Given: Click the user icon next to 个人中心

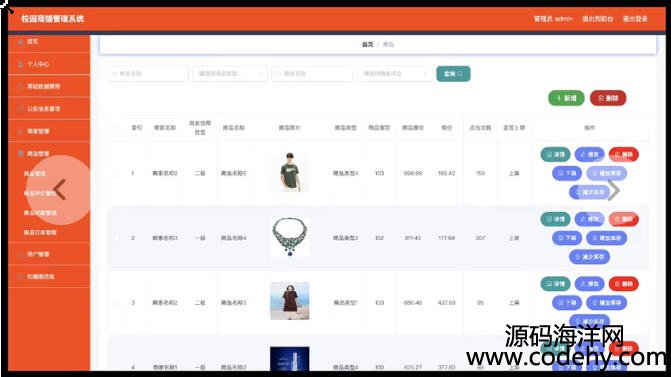Looking at the screenshot, I should [21, 64].
